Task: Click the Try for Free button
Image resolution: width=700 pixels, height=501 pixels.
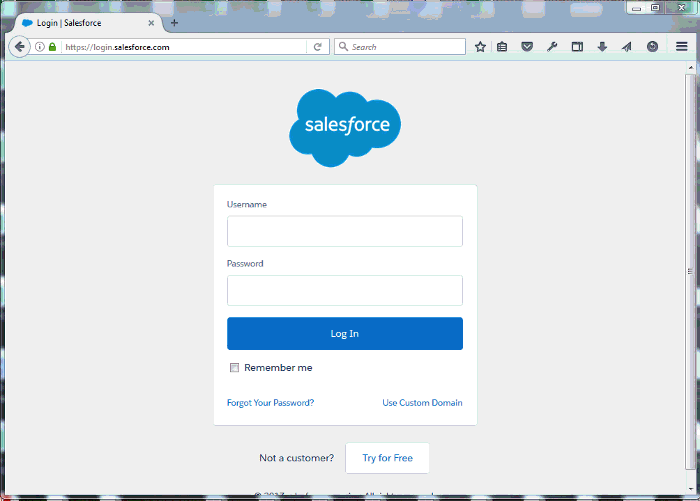Action: pyautogui.click(x=387, y=458)
